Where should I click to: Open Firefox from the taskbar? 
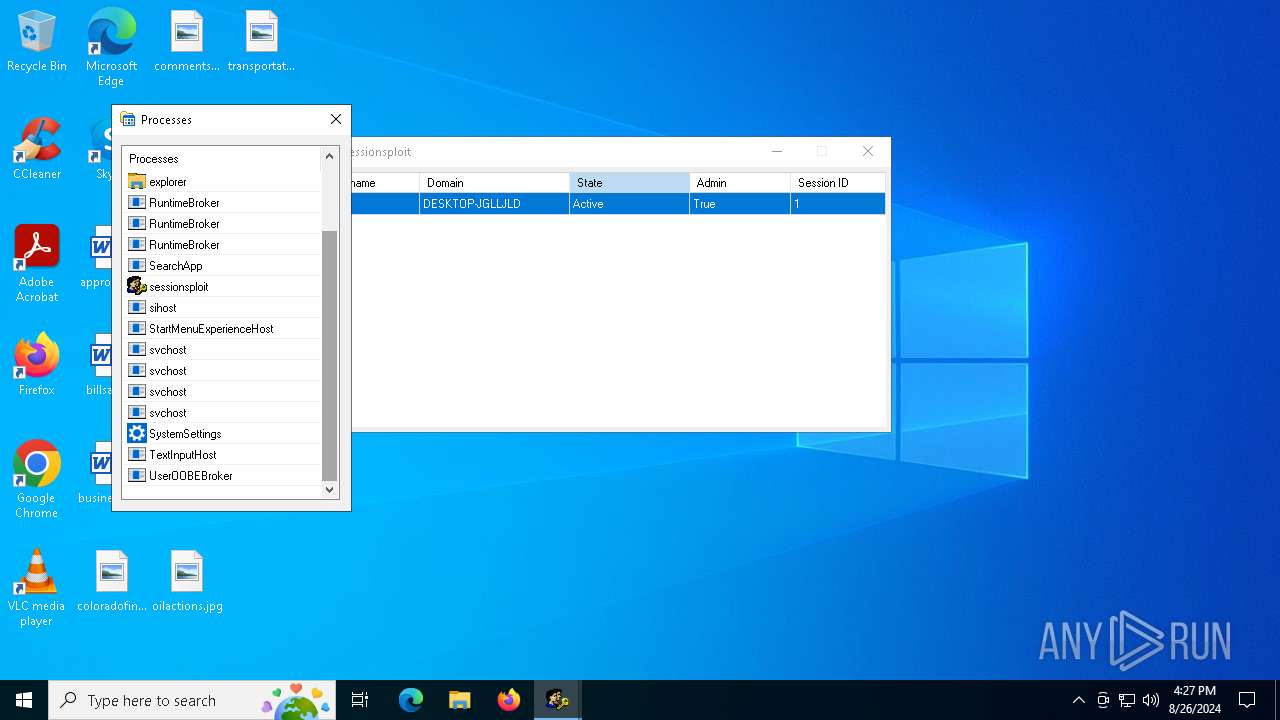(508, 700)
